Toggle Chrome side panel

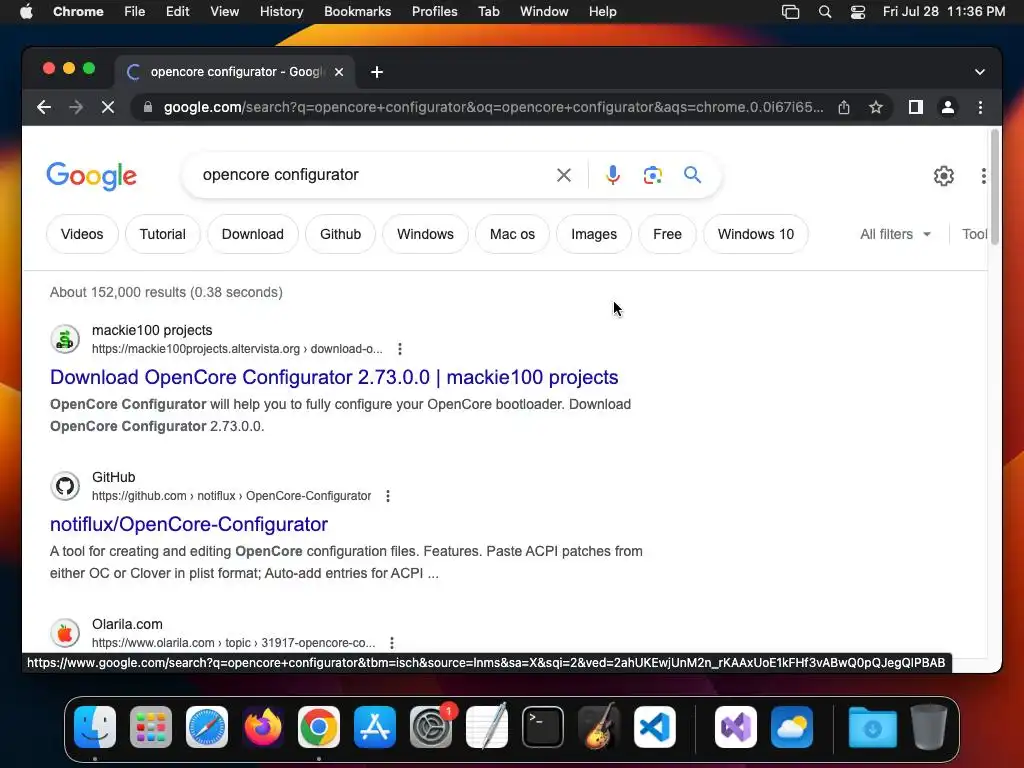pyautogui.click(x=916, y=107)
